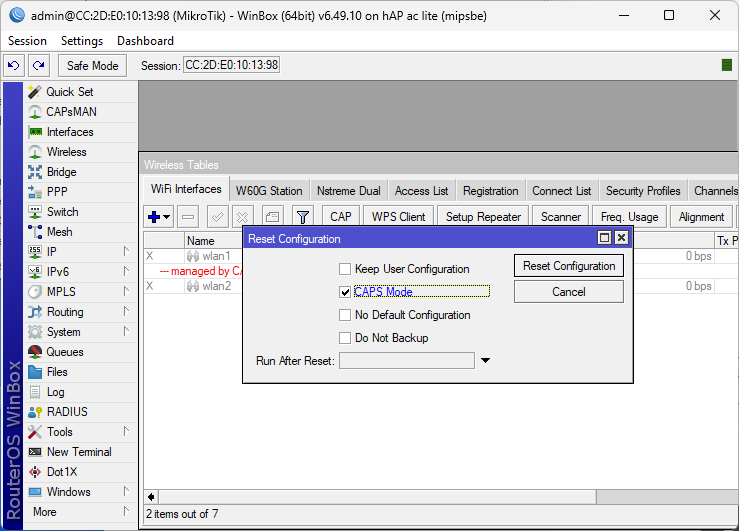The width and height of the screenshot is (739, 531).
Task: Expand the IPv6 submenu
Action: [126, 272]
